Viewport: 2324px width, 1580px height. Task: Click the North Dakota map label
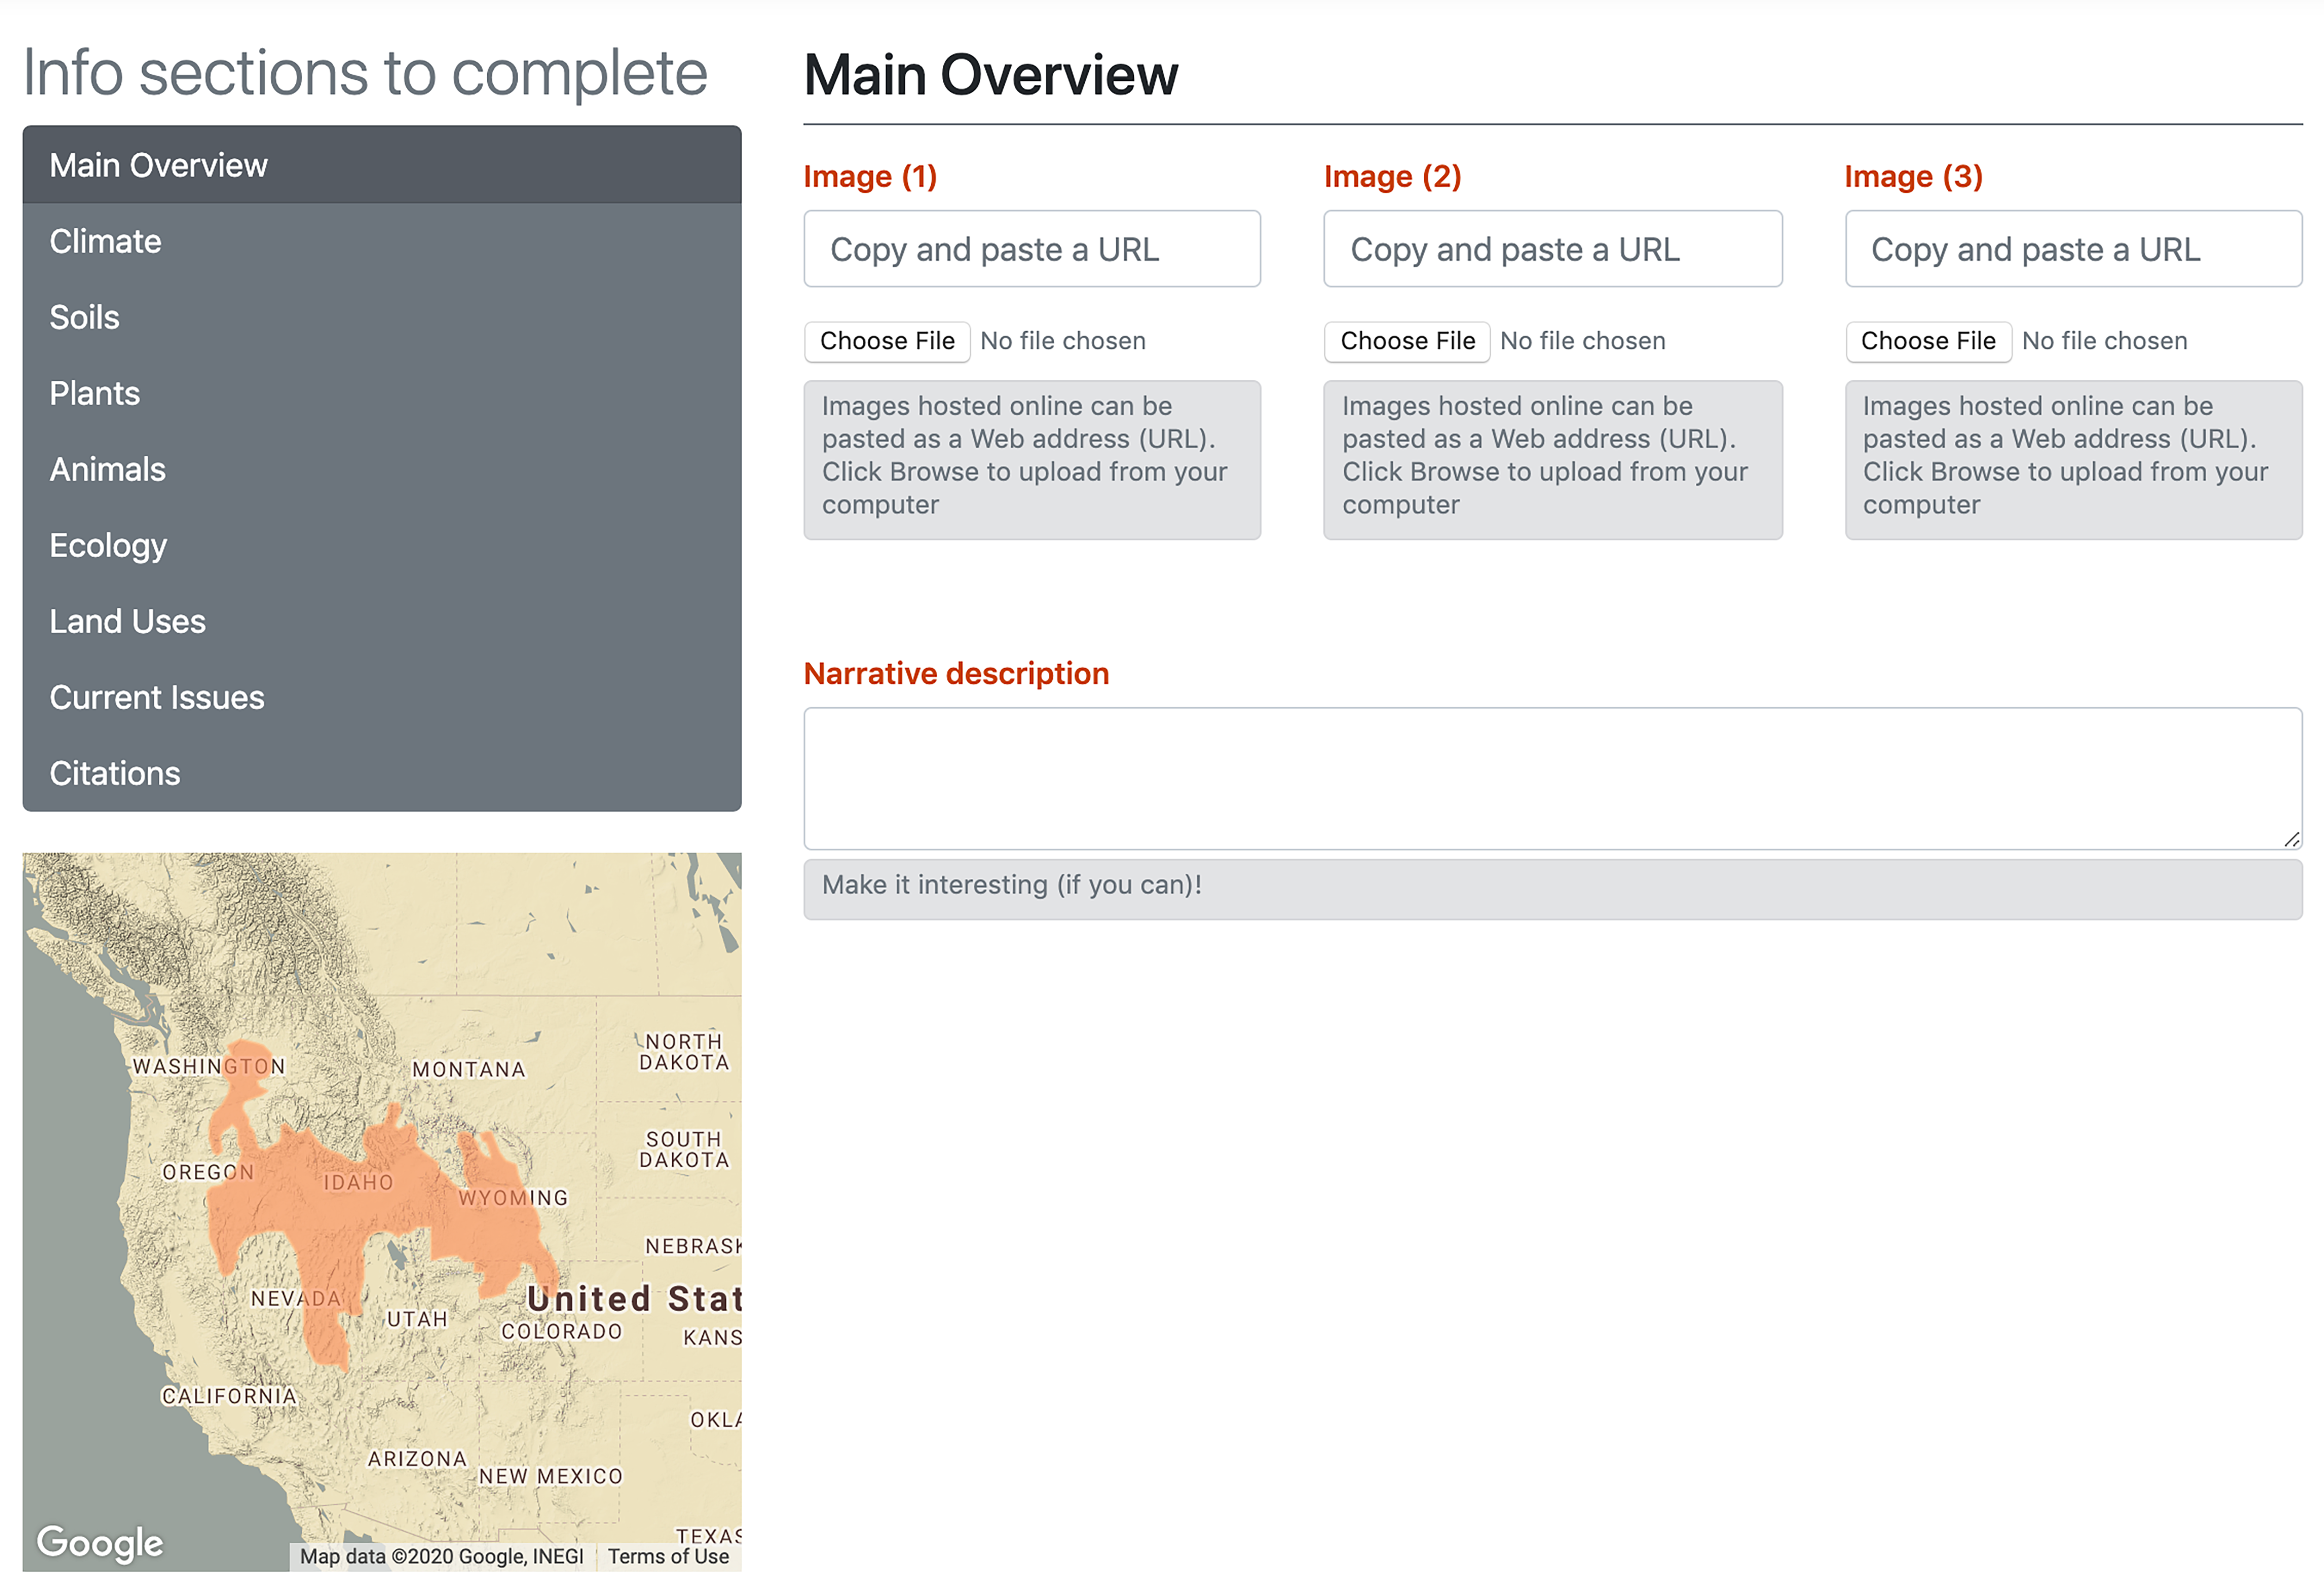tap(684, 1052)
